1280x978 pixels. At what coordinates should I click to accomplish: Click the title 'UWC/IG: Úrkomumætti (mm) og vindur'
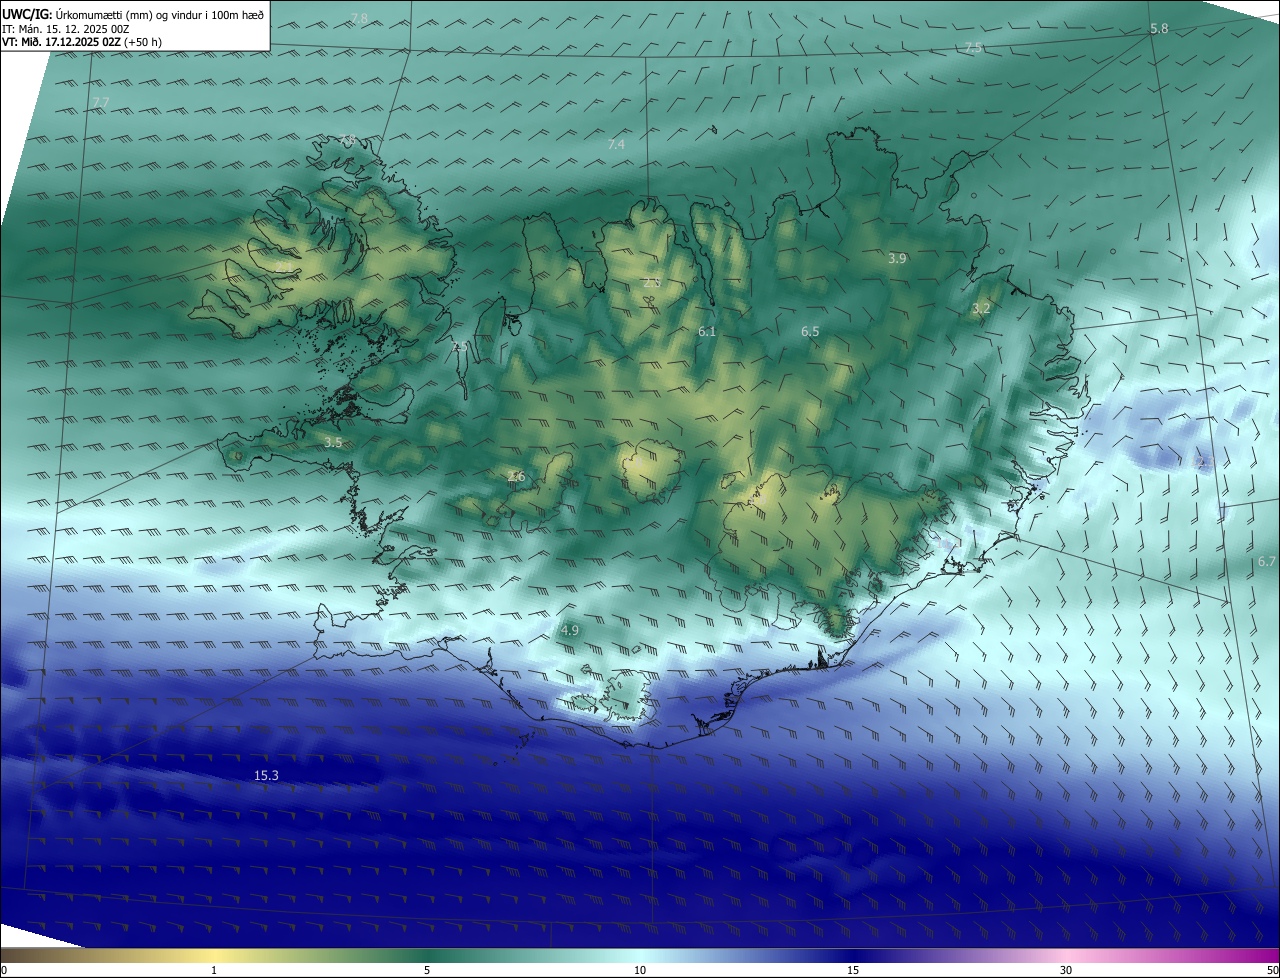(133, 13)
